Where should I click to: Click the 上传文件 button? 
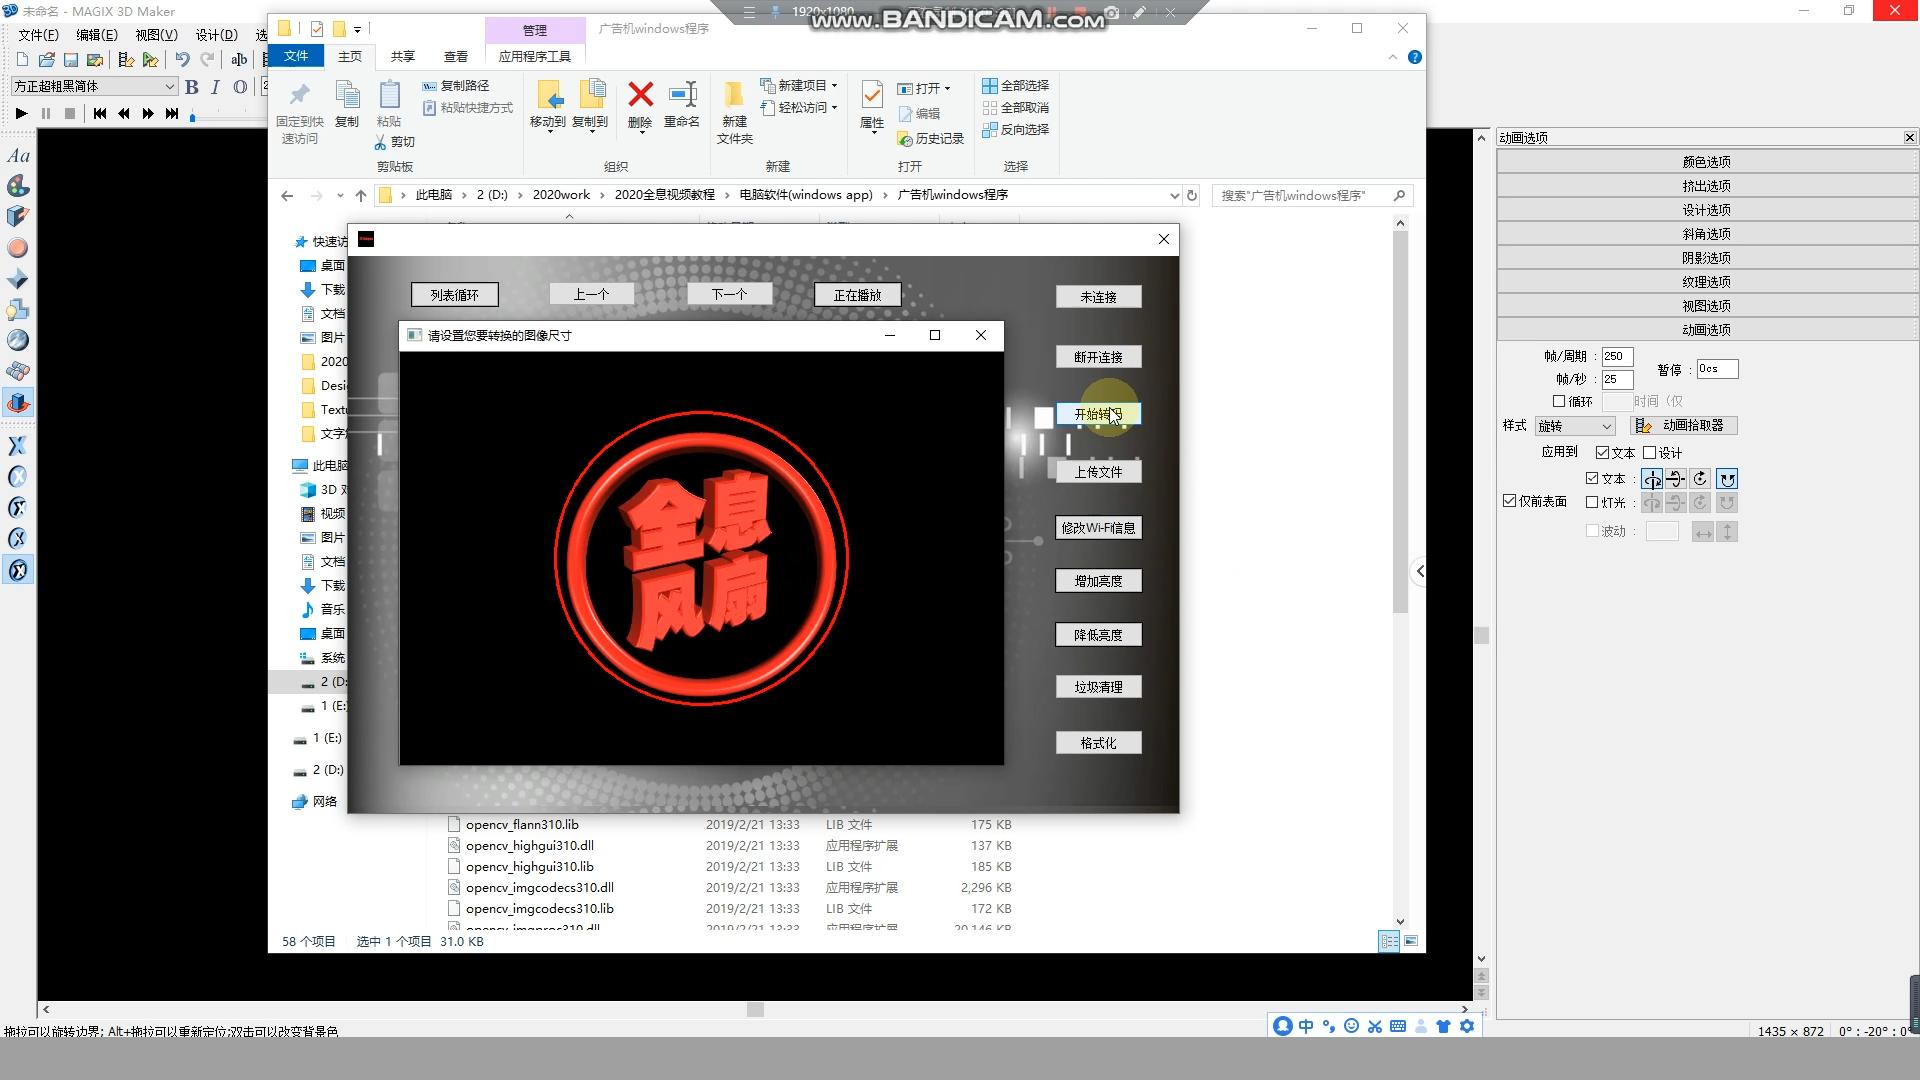tap(1098, 472)
